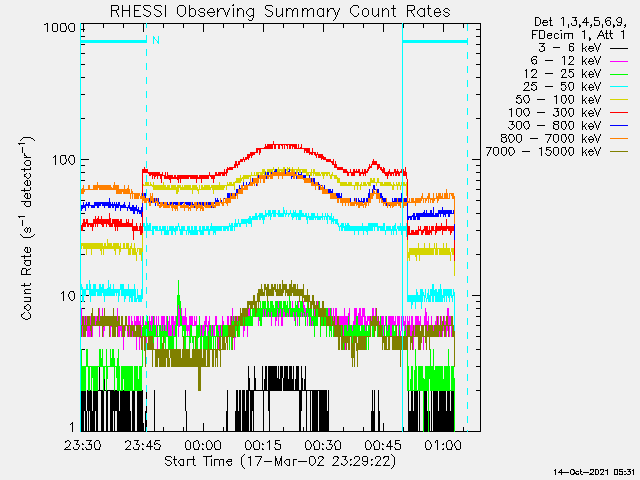Click the '00:45' x-axis time label
640x480 pixels.
[x=383, y=445]
